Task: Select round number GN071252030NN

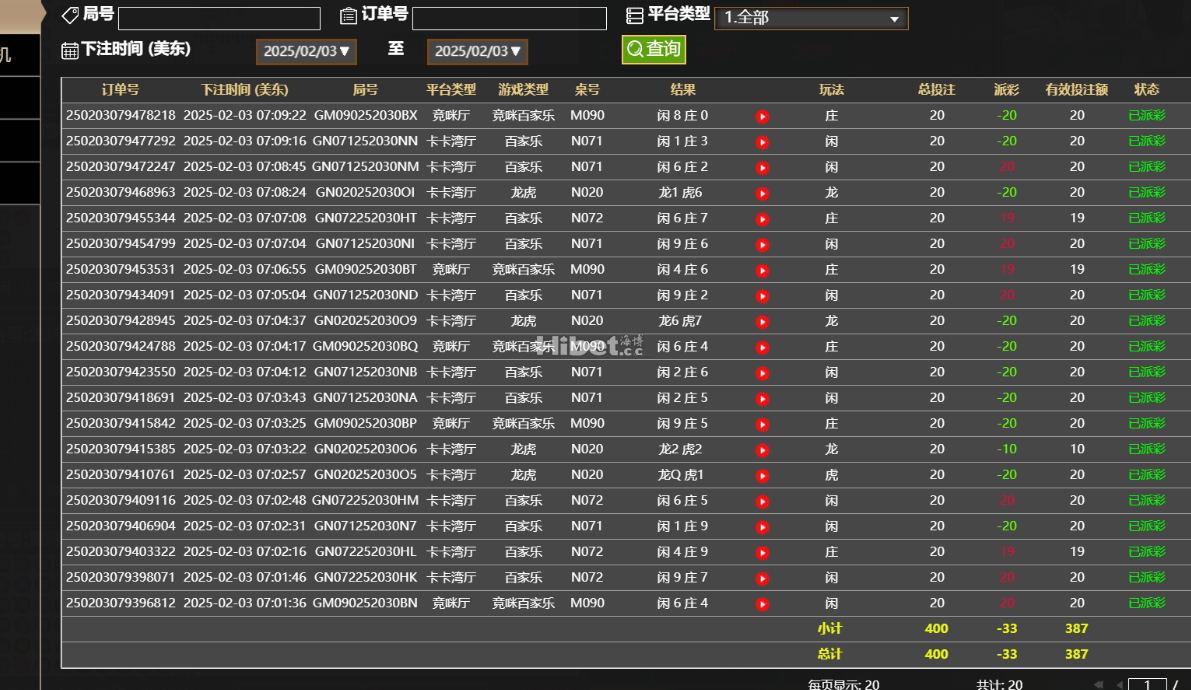Action: click(365, 141)
